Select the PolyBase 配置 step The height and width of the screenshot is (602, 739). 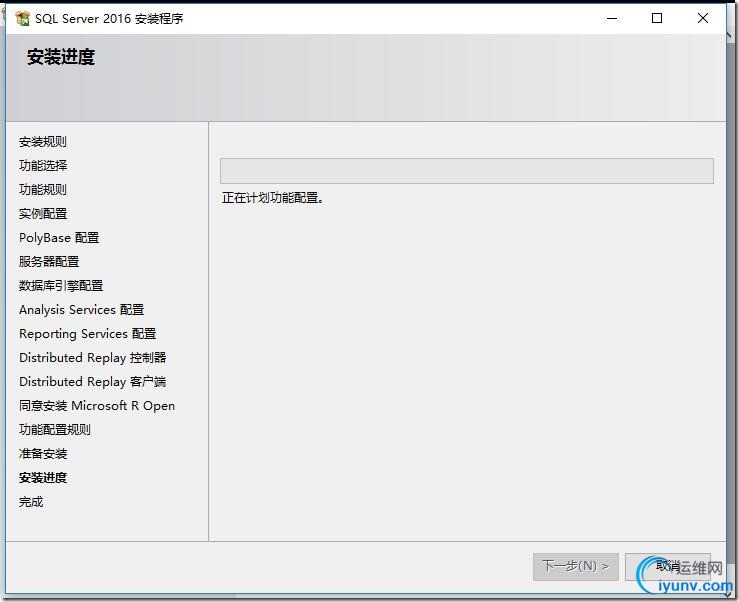pyautogui.click(x=59, y=238)
